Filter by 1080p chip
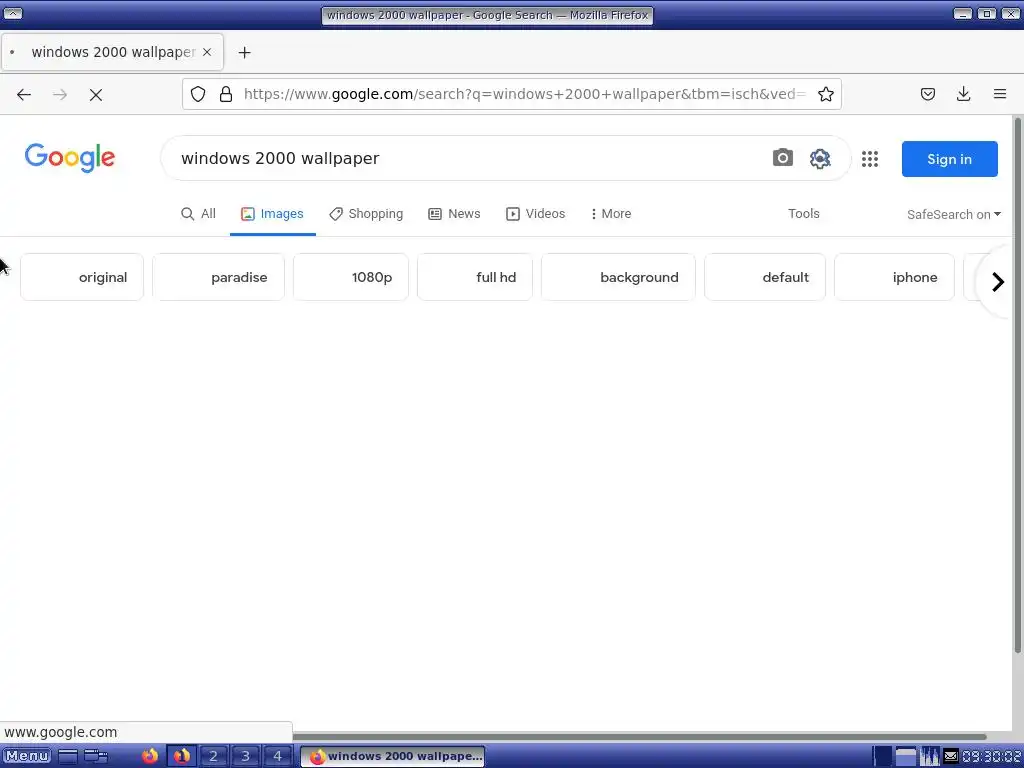The image size is (1024, 768). coord(351,277)
